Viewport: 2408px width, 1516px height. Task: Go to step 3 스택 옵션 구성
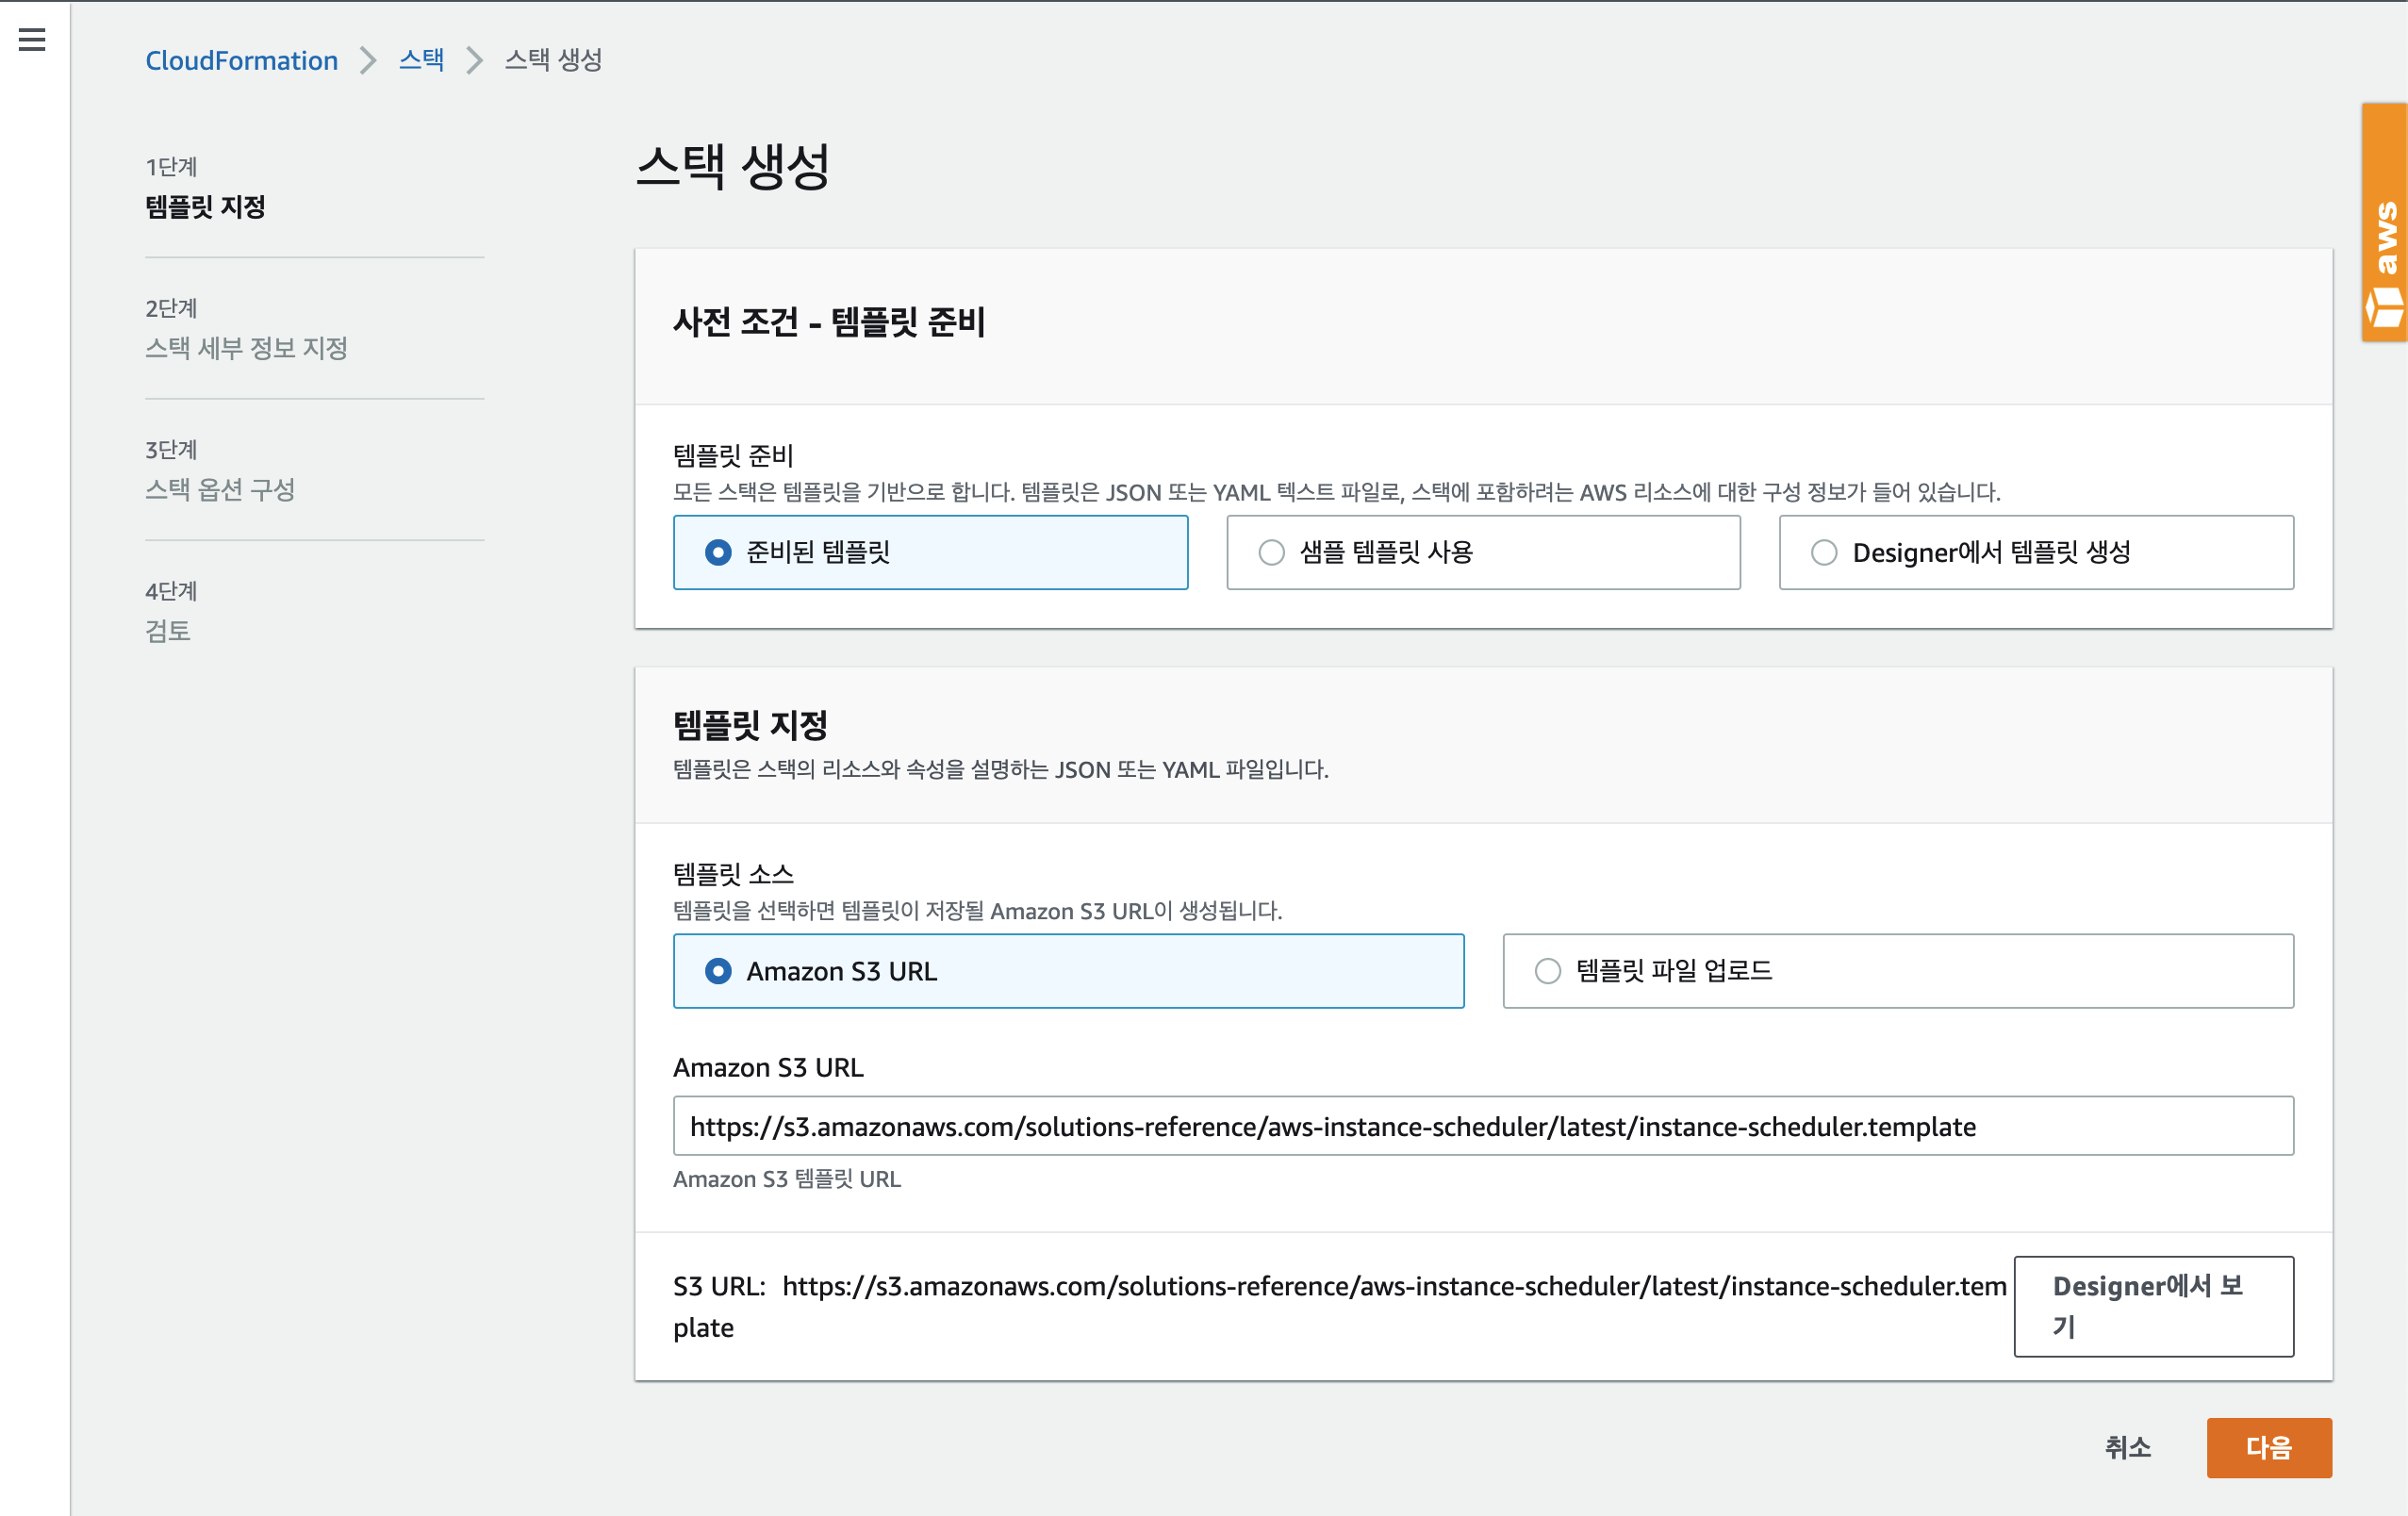coord(220,489)
